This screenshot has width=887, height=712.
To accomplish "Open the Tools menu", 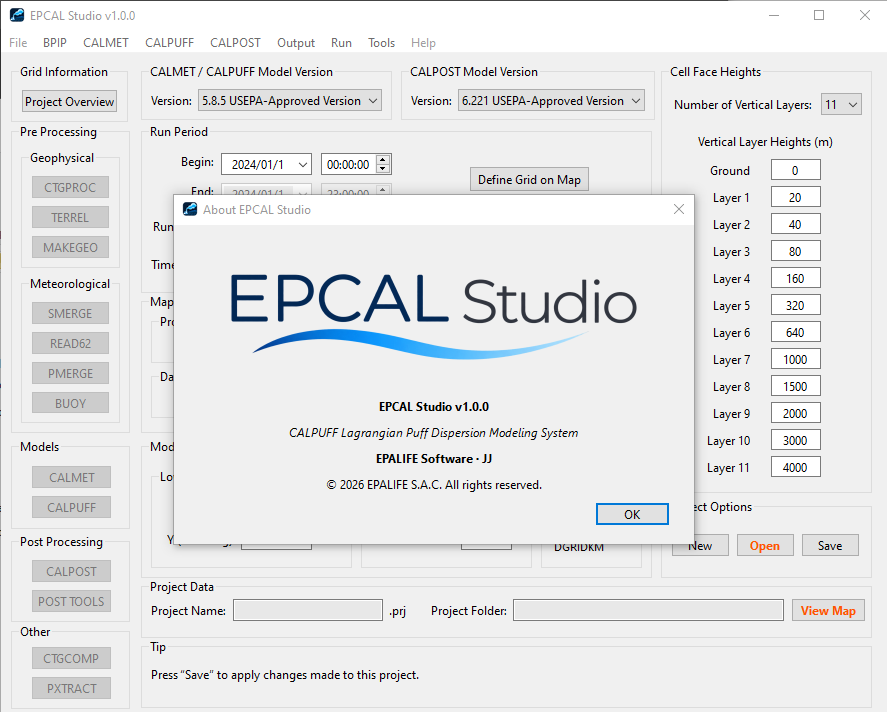I will [x=381, y=43].
